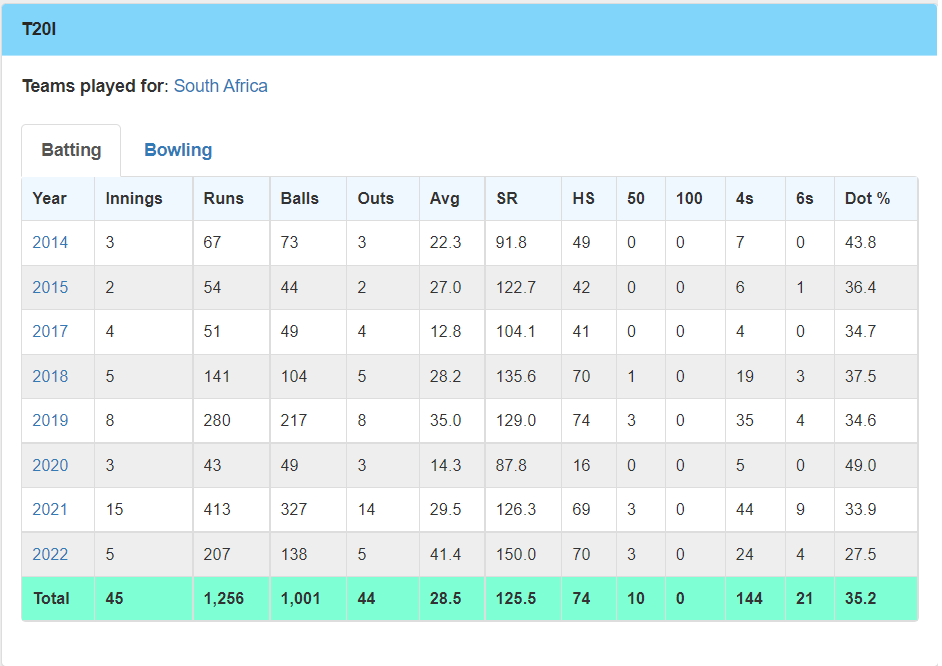Click the Runs column header
942x666 pixels.
[223, 199]
